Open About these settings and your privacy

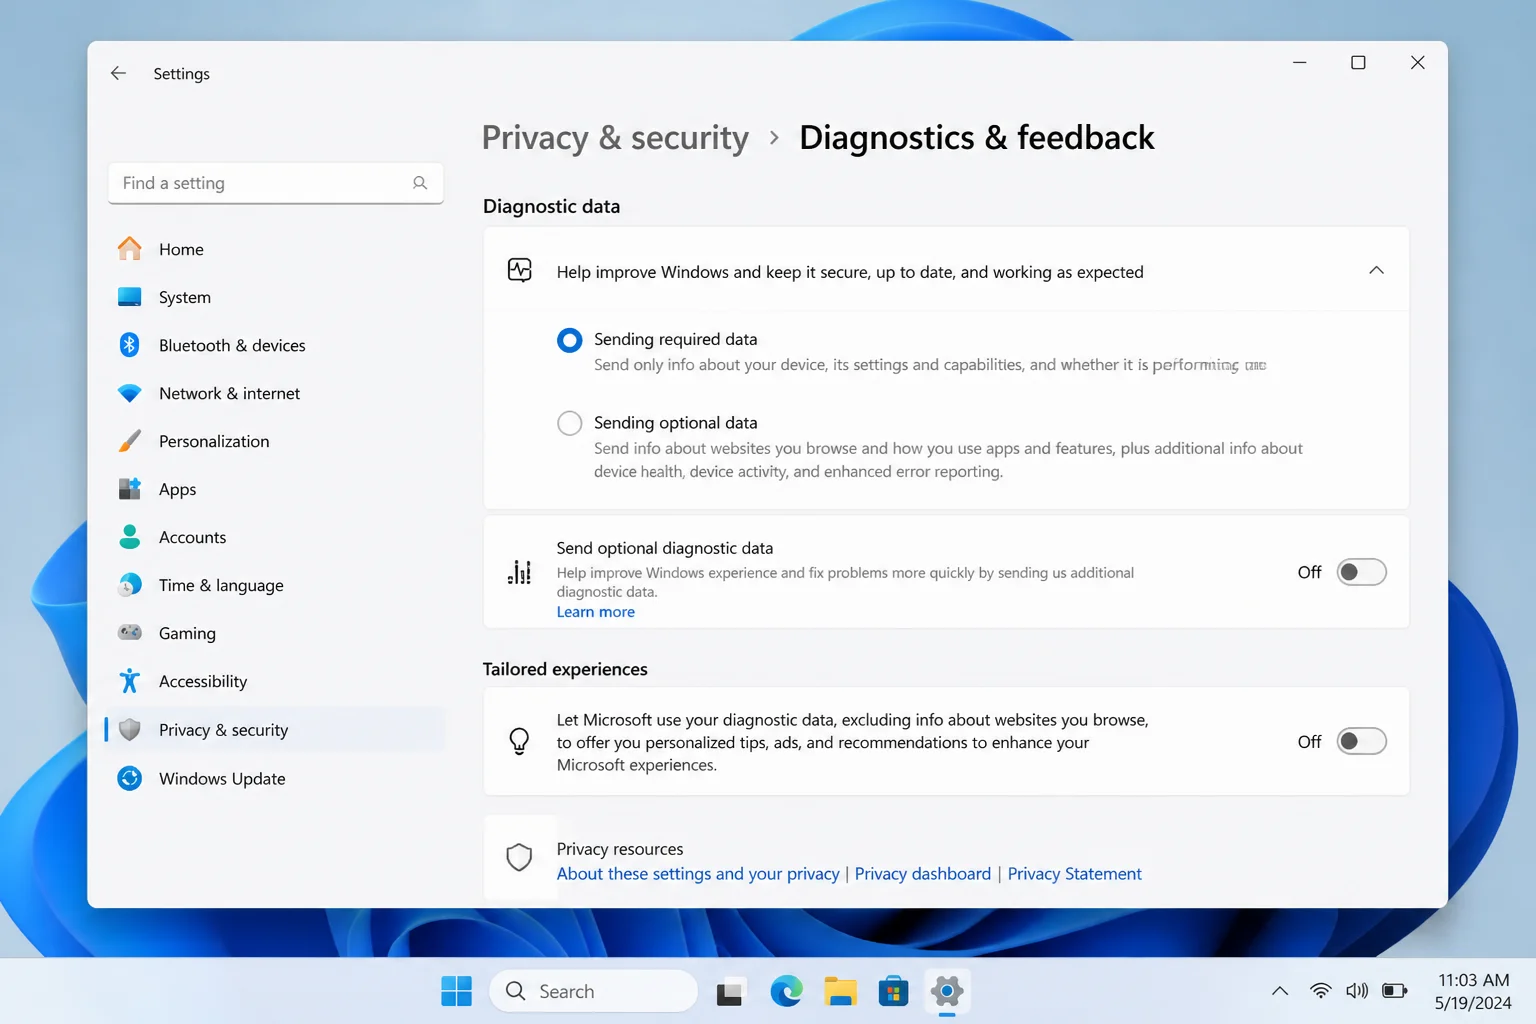point(698,874)
